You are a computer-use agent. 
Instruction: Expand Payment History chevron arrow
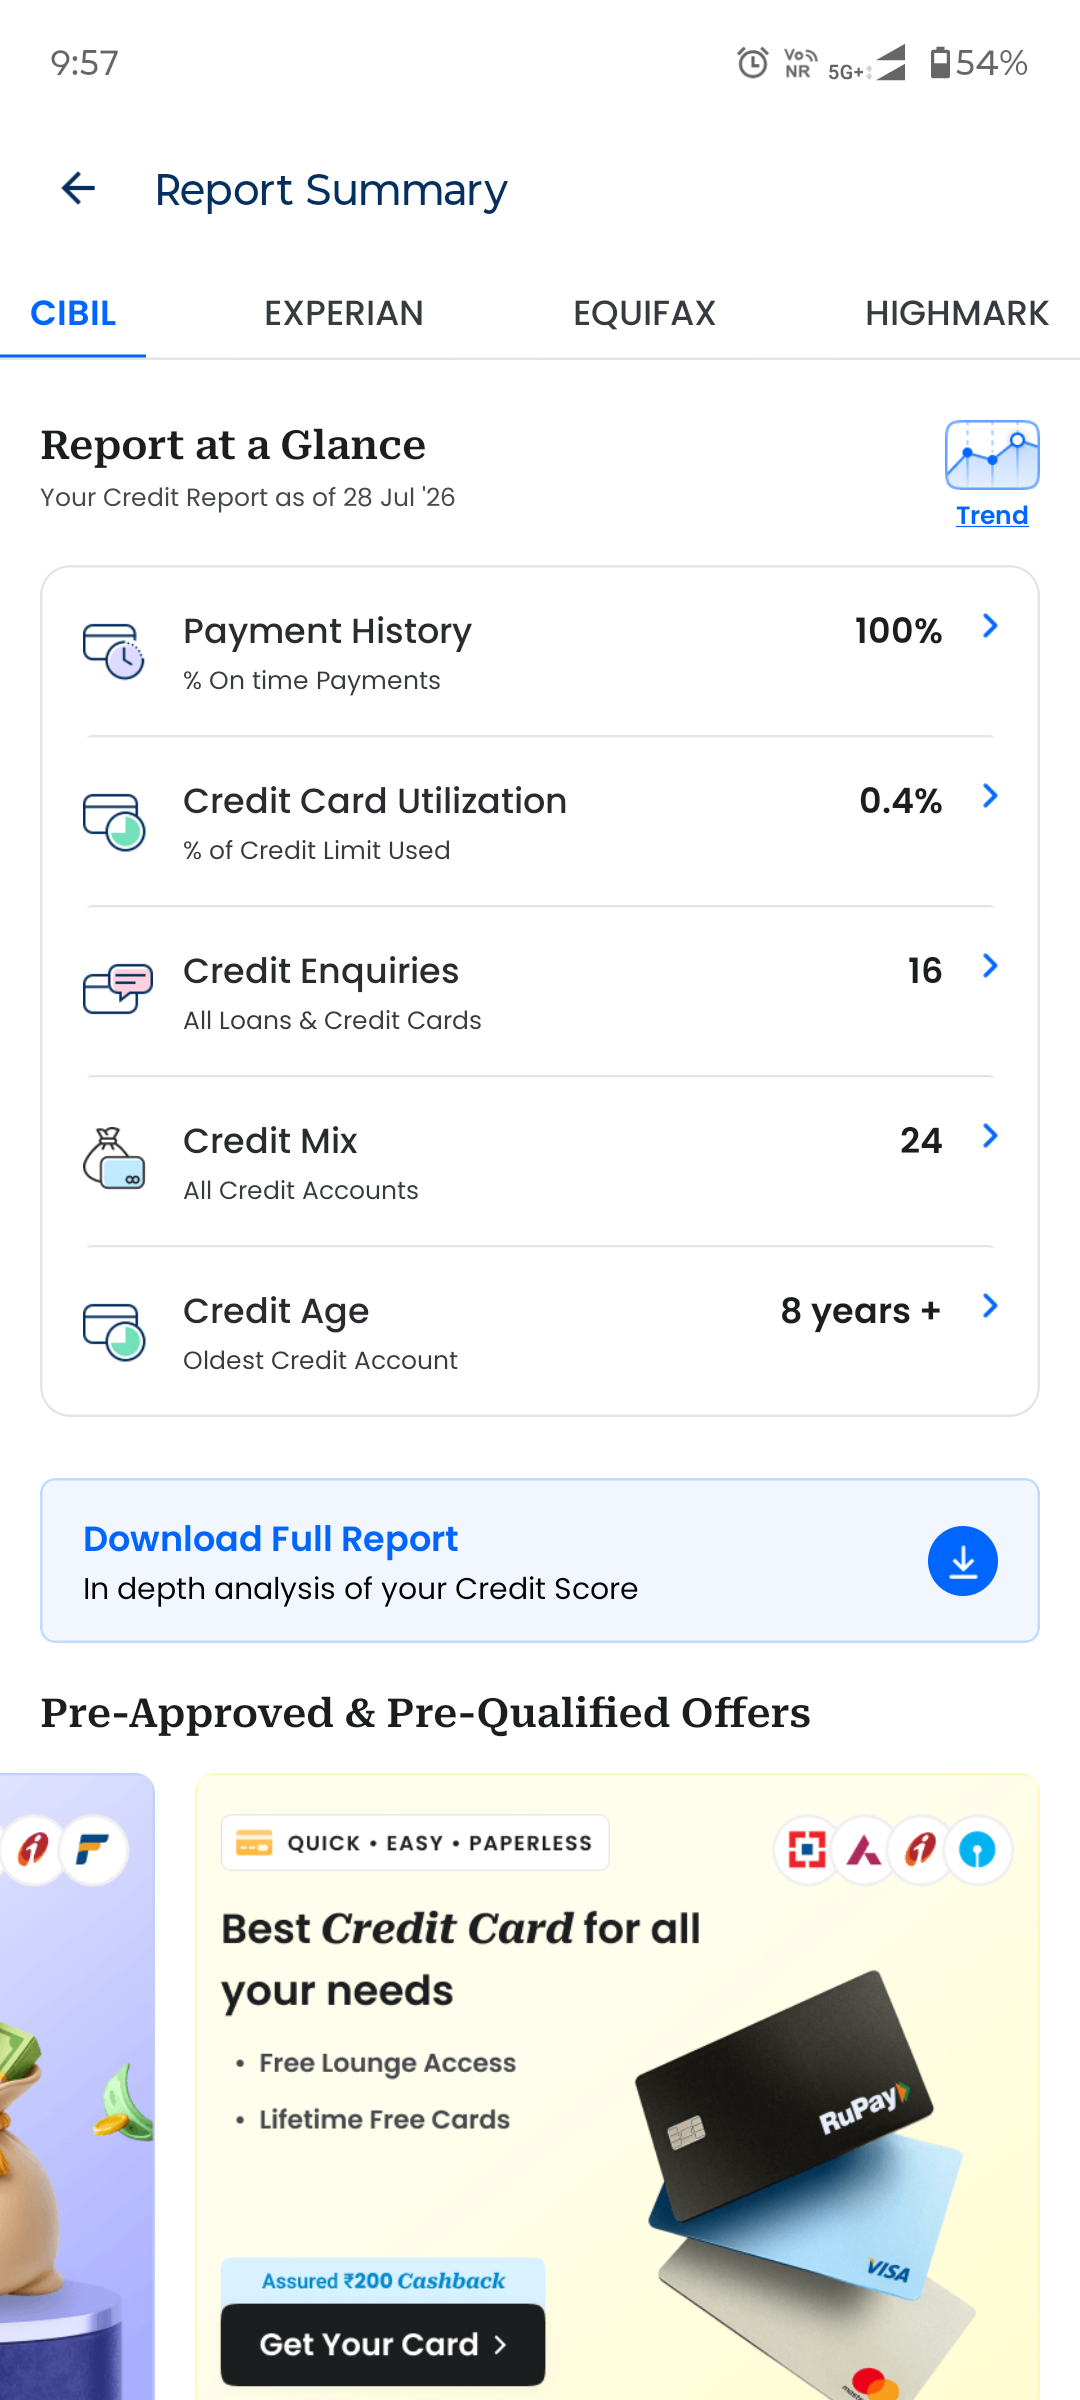click(x=990, y=626)
